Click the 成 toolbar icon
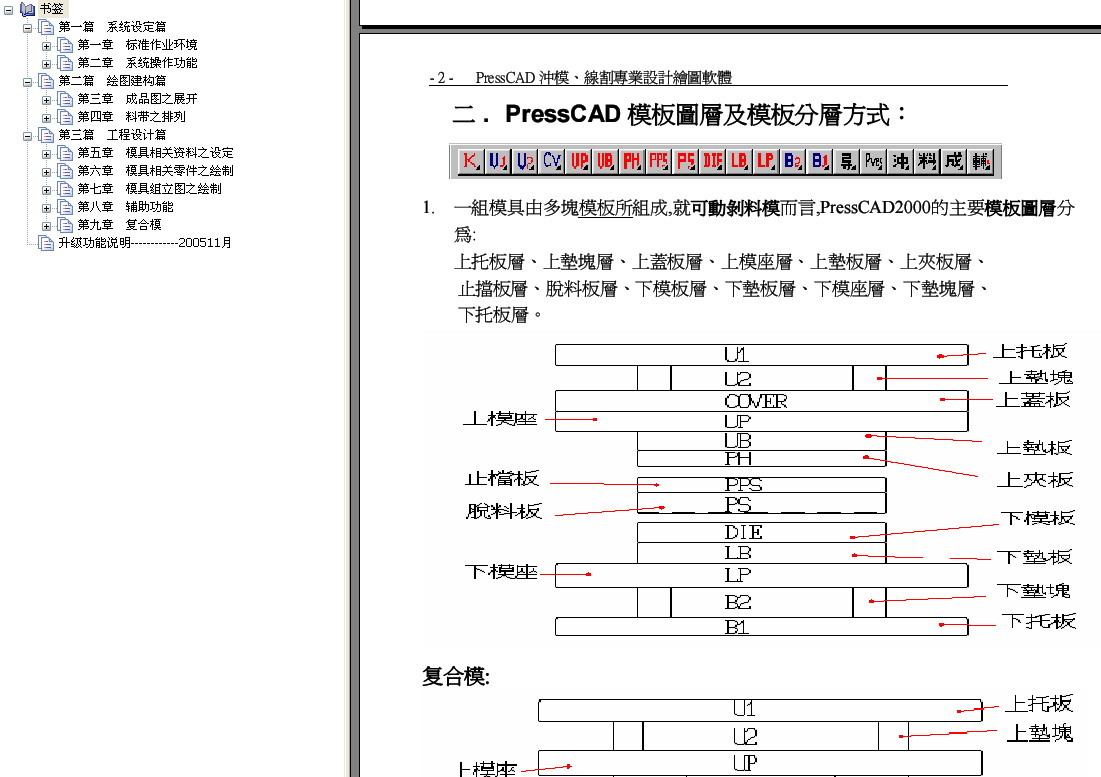 [953, 161]
